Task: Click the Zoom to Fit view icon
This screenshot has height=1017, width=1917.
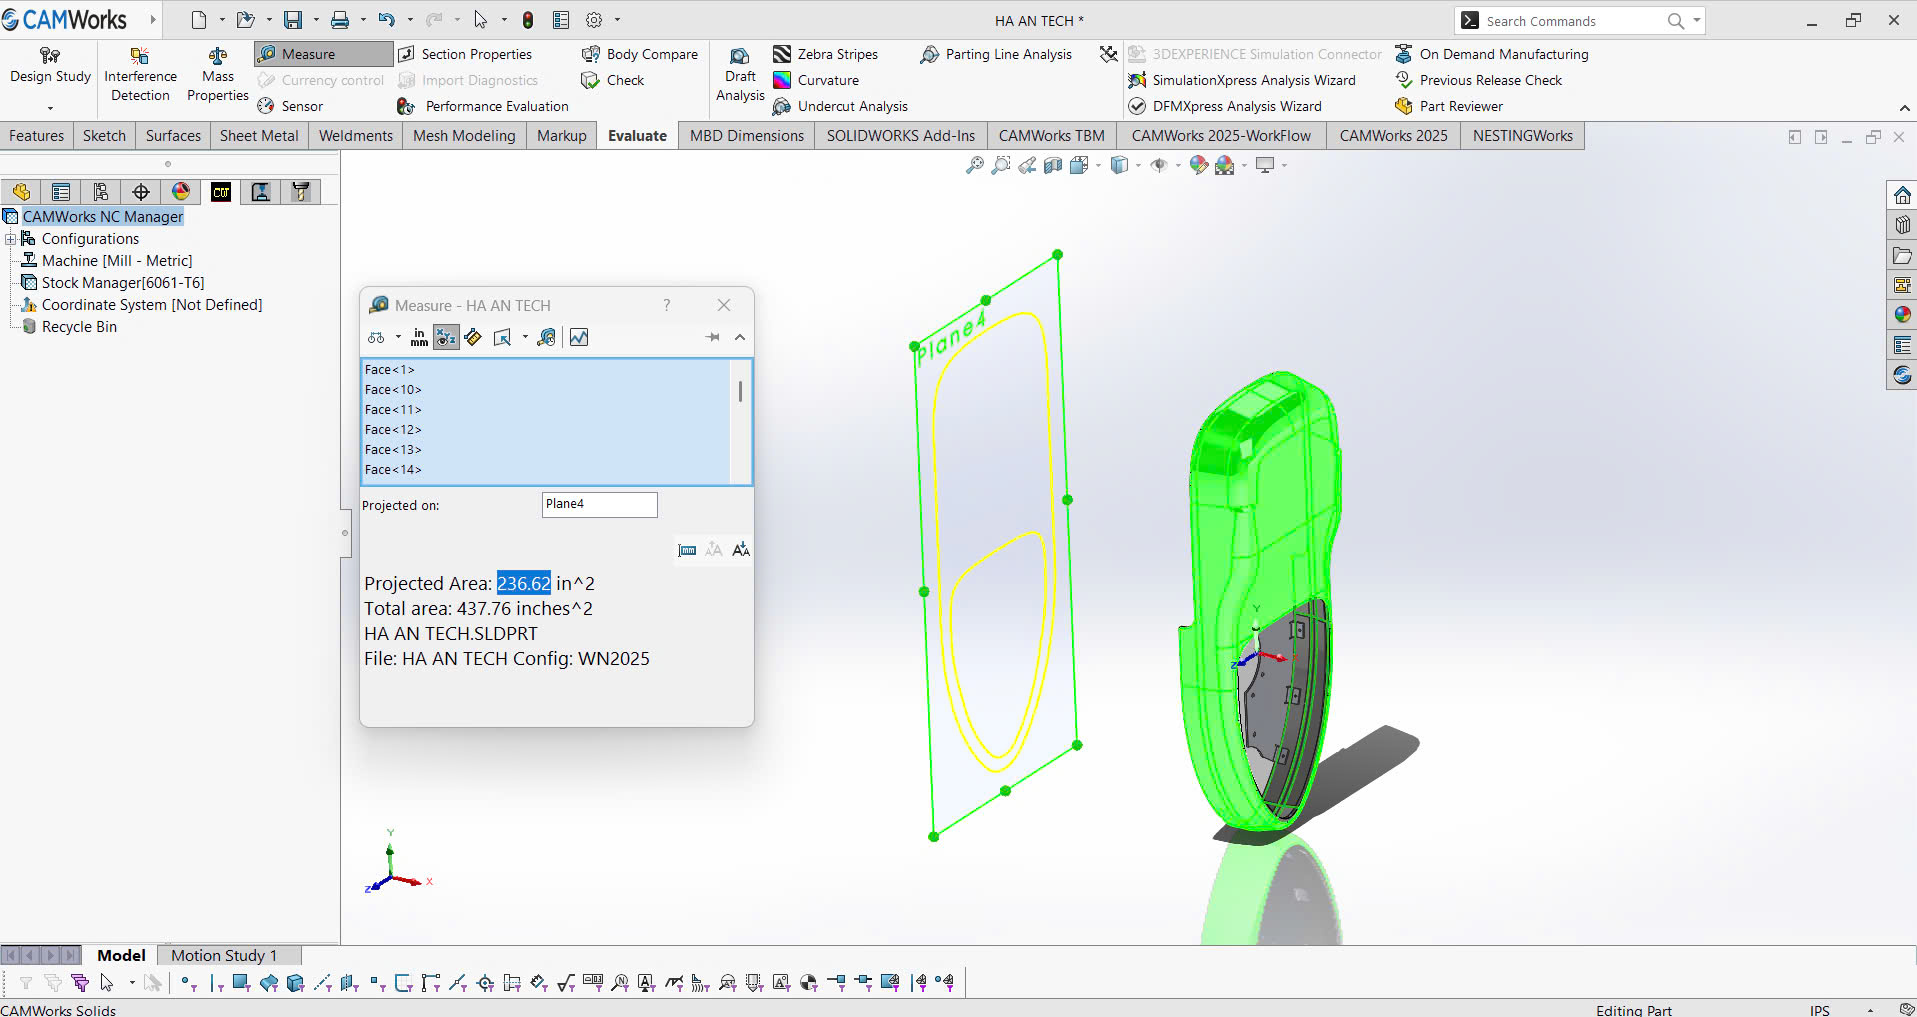Action: (x=974, y=166)
